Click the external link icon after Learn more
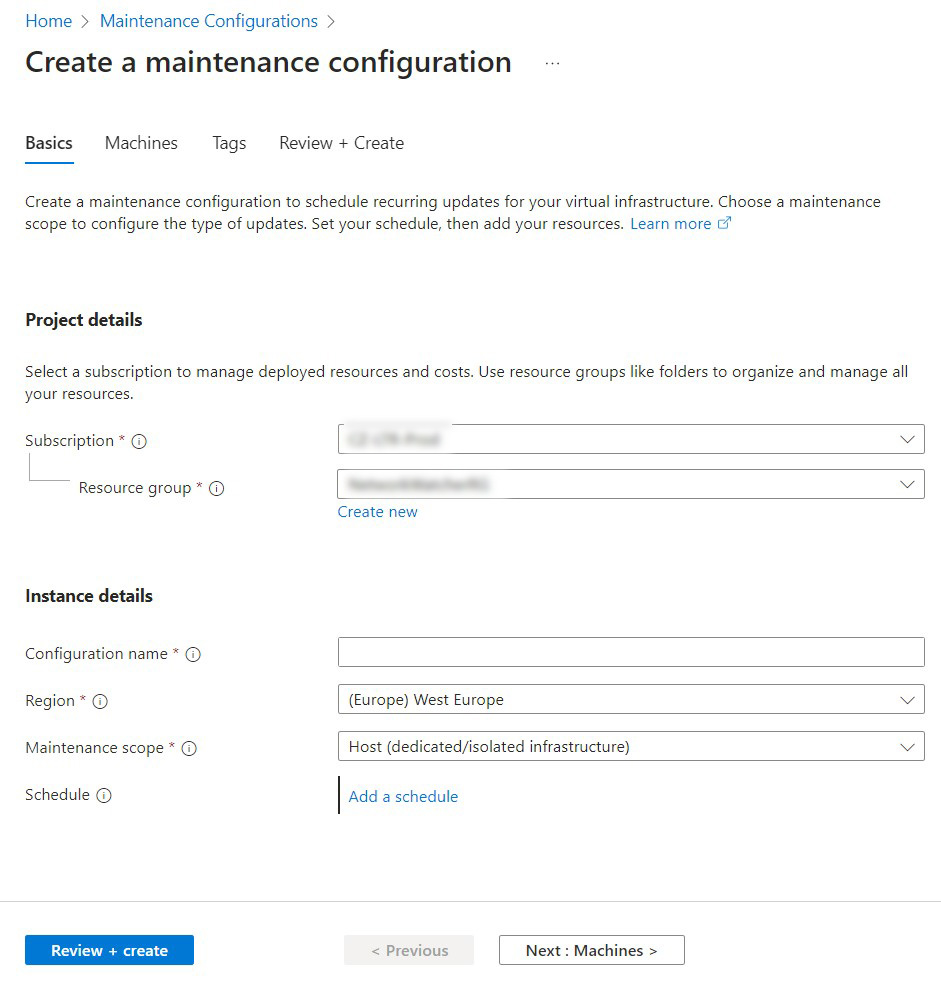941x990 pixels. [724, 223]
